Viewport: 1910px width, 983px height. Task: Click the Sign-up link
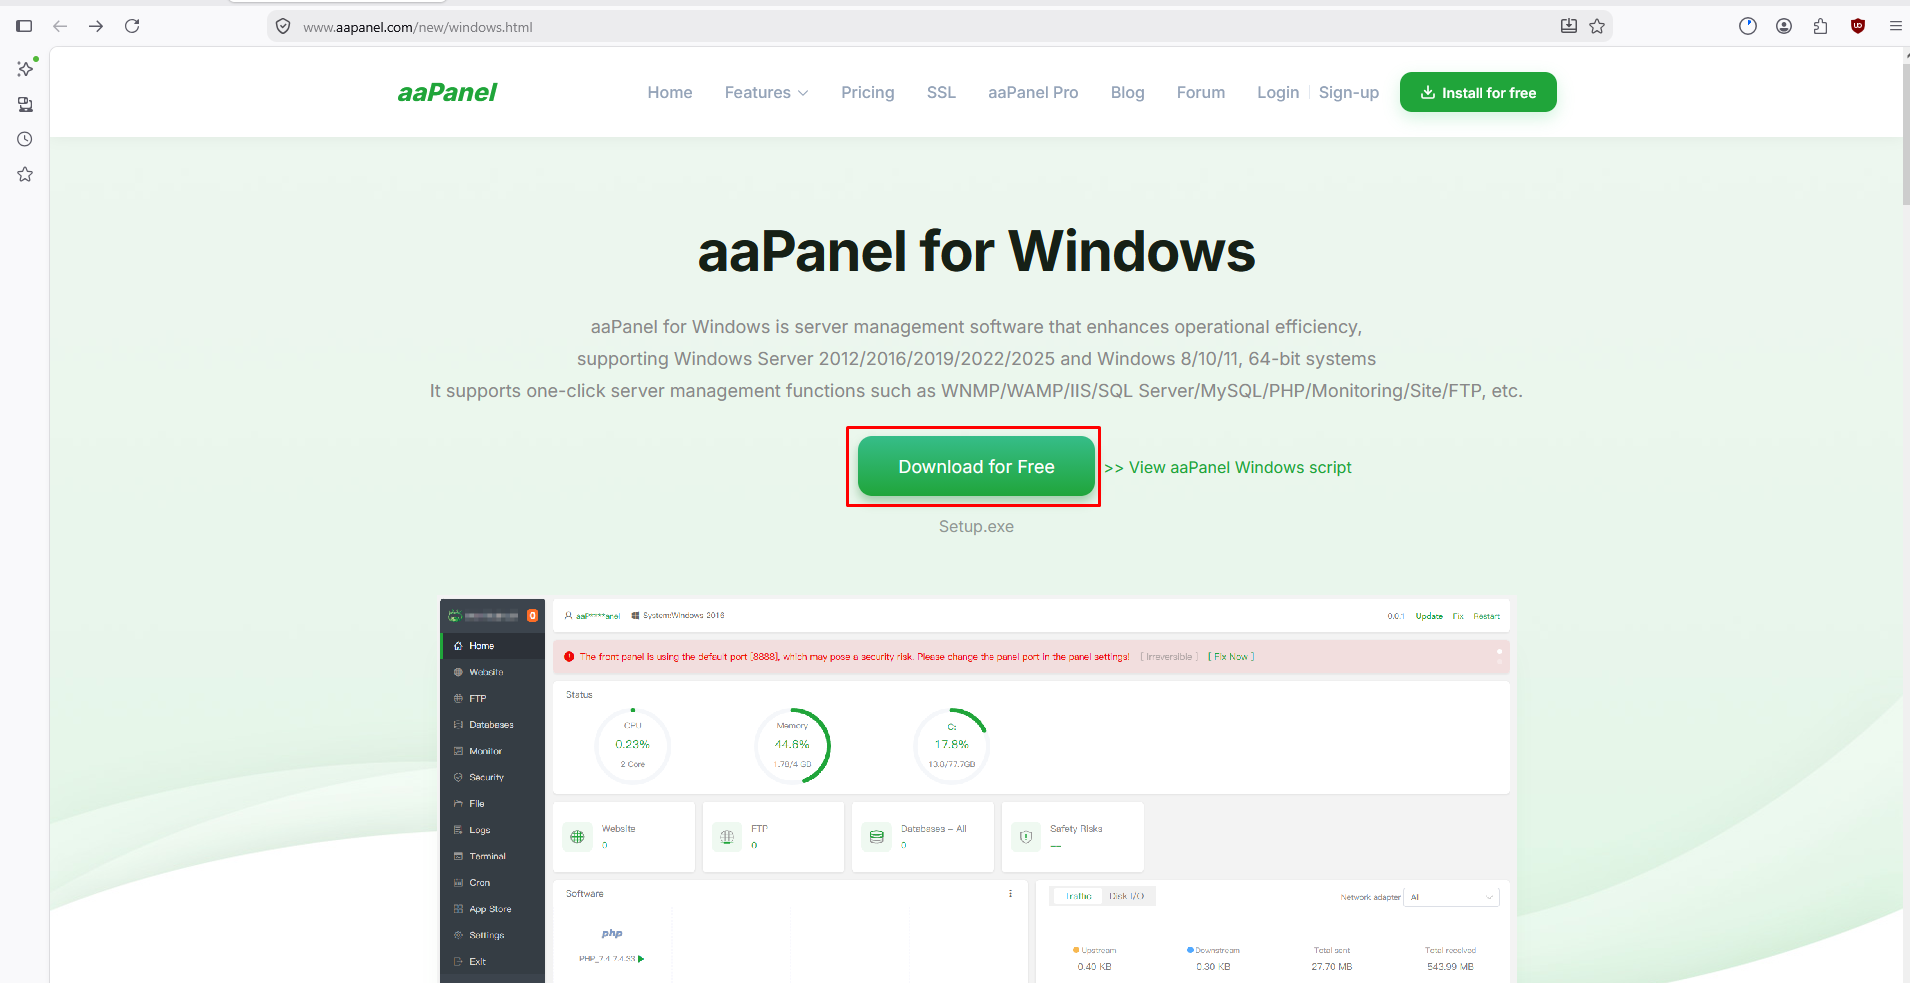[1348, 92]
